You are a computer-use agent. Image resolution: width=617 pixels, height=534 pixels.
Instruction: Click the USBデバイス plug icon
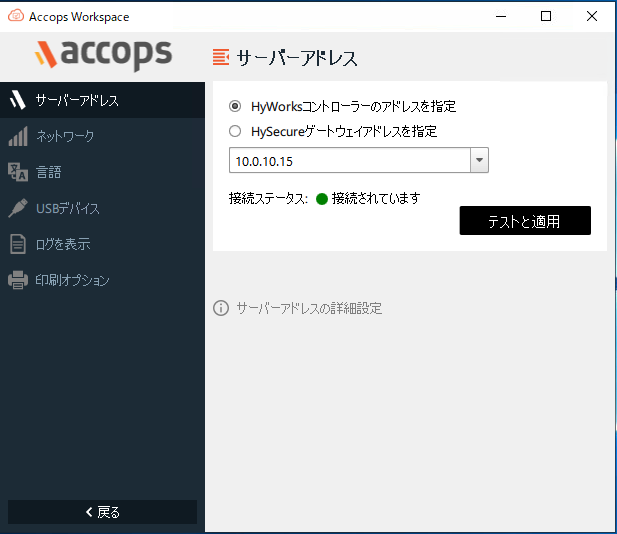18,208
